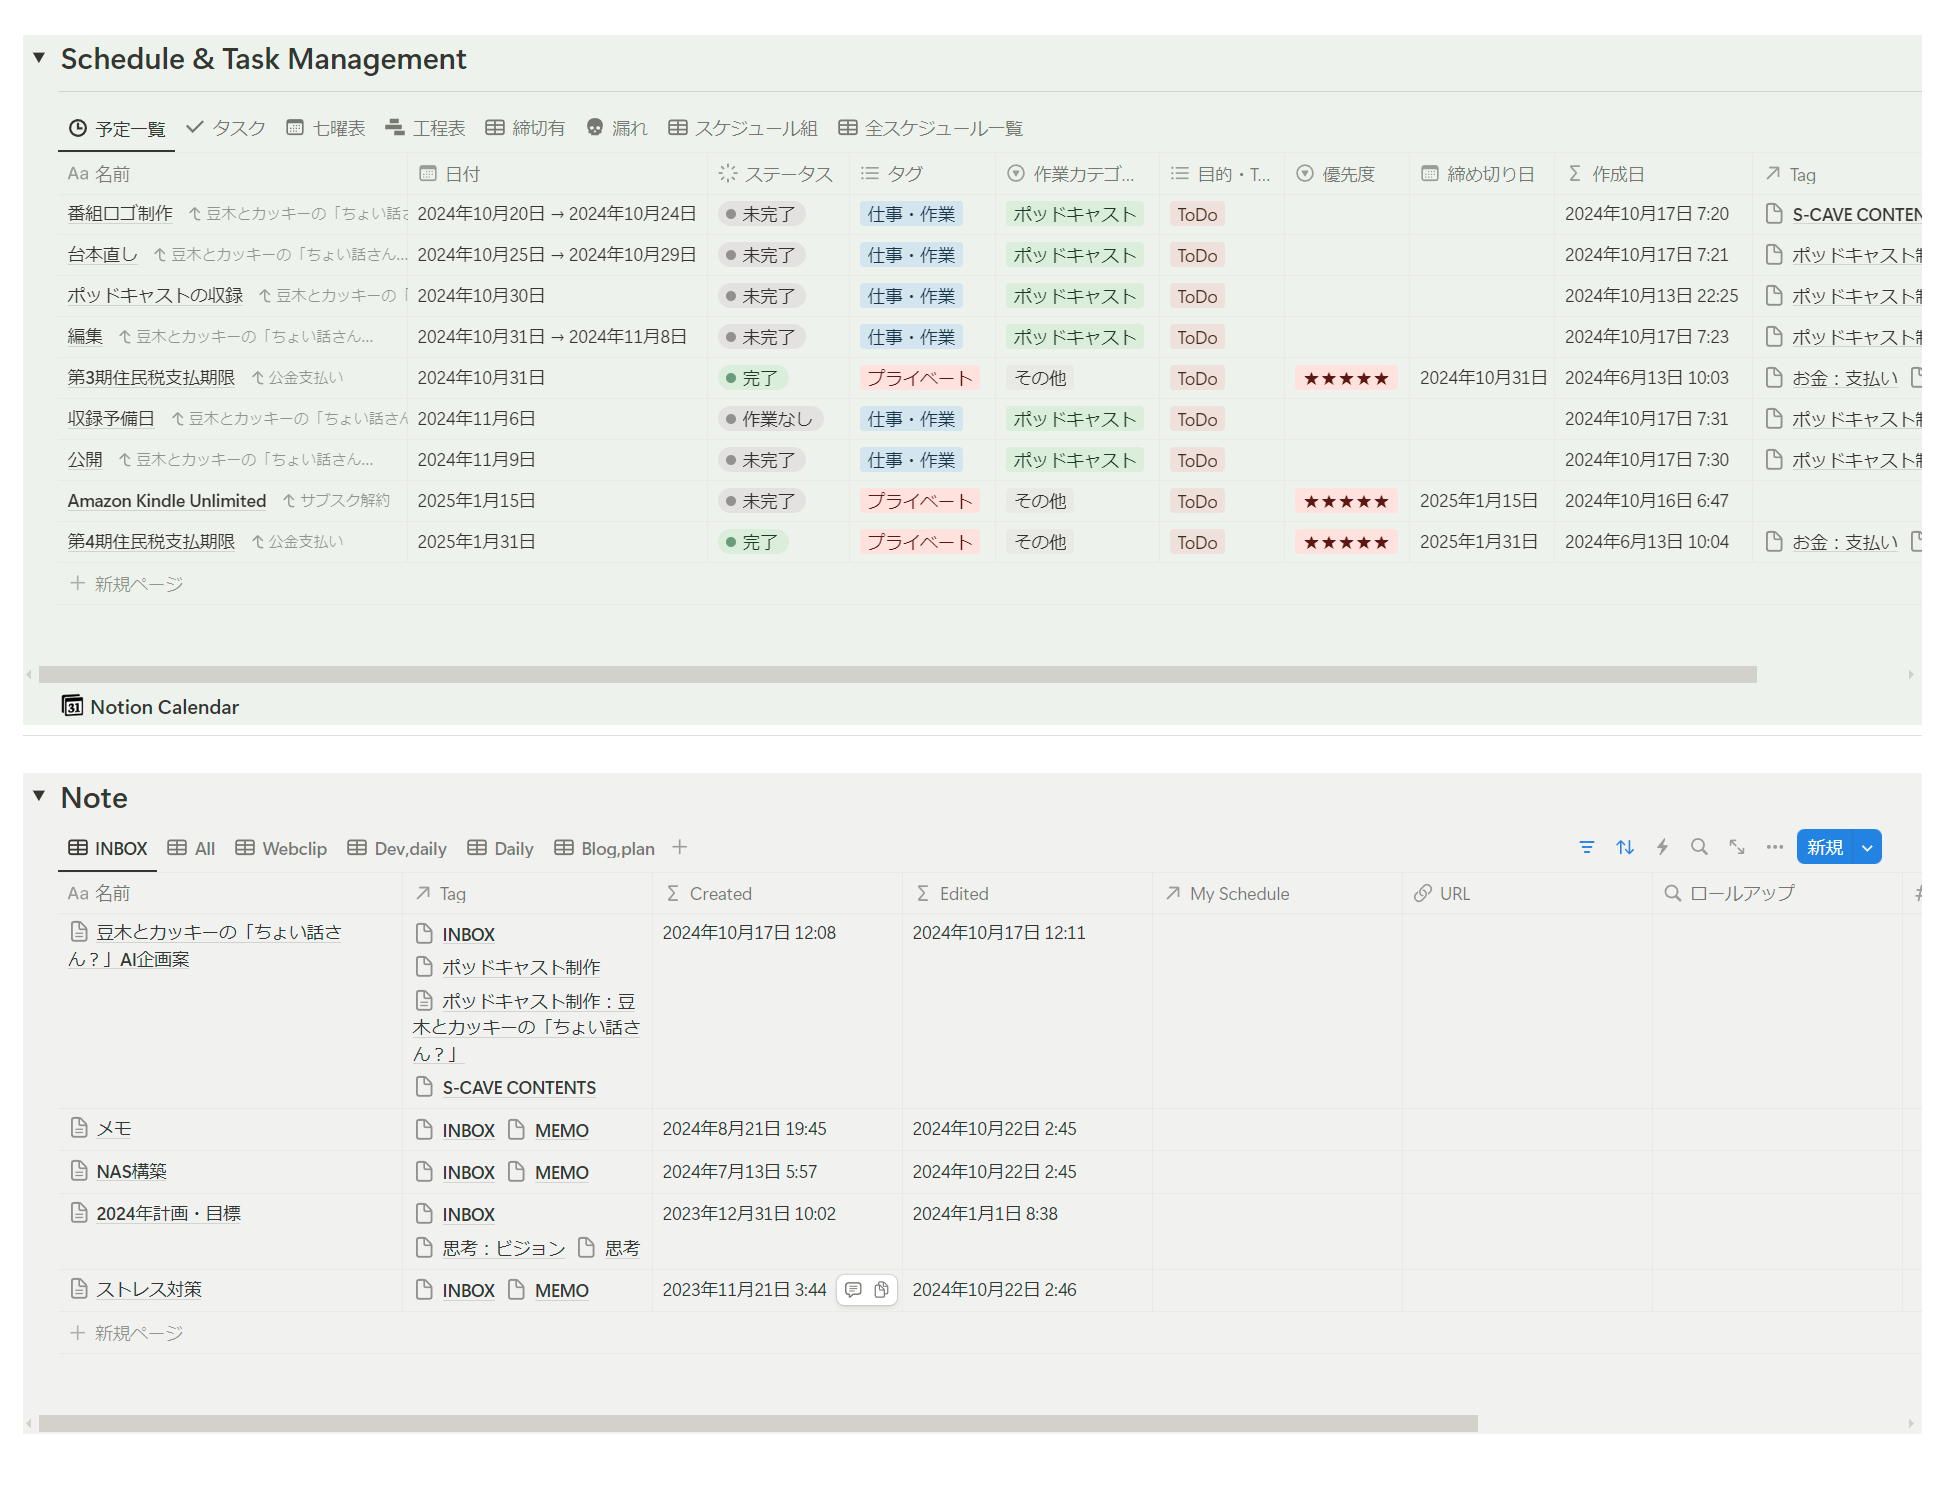Switch to the タスク view tab
This screenshot has width=1943, height=1485.
coord(226,128)
